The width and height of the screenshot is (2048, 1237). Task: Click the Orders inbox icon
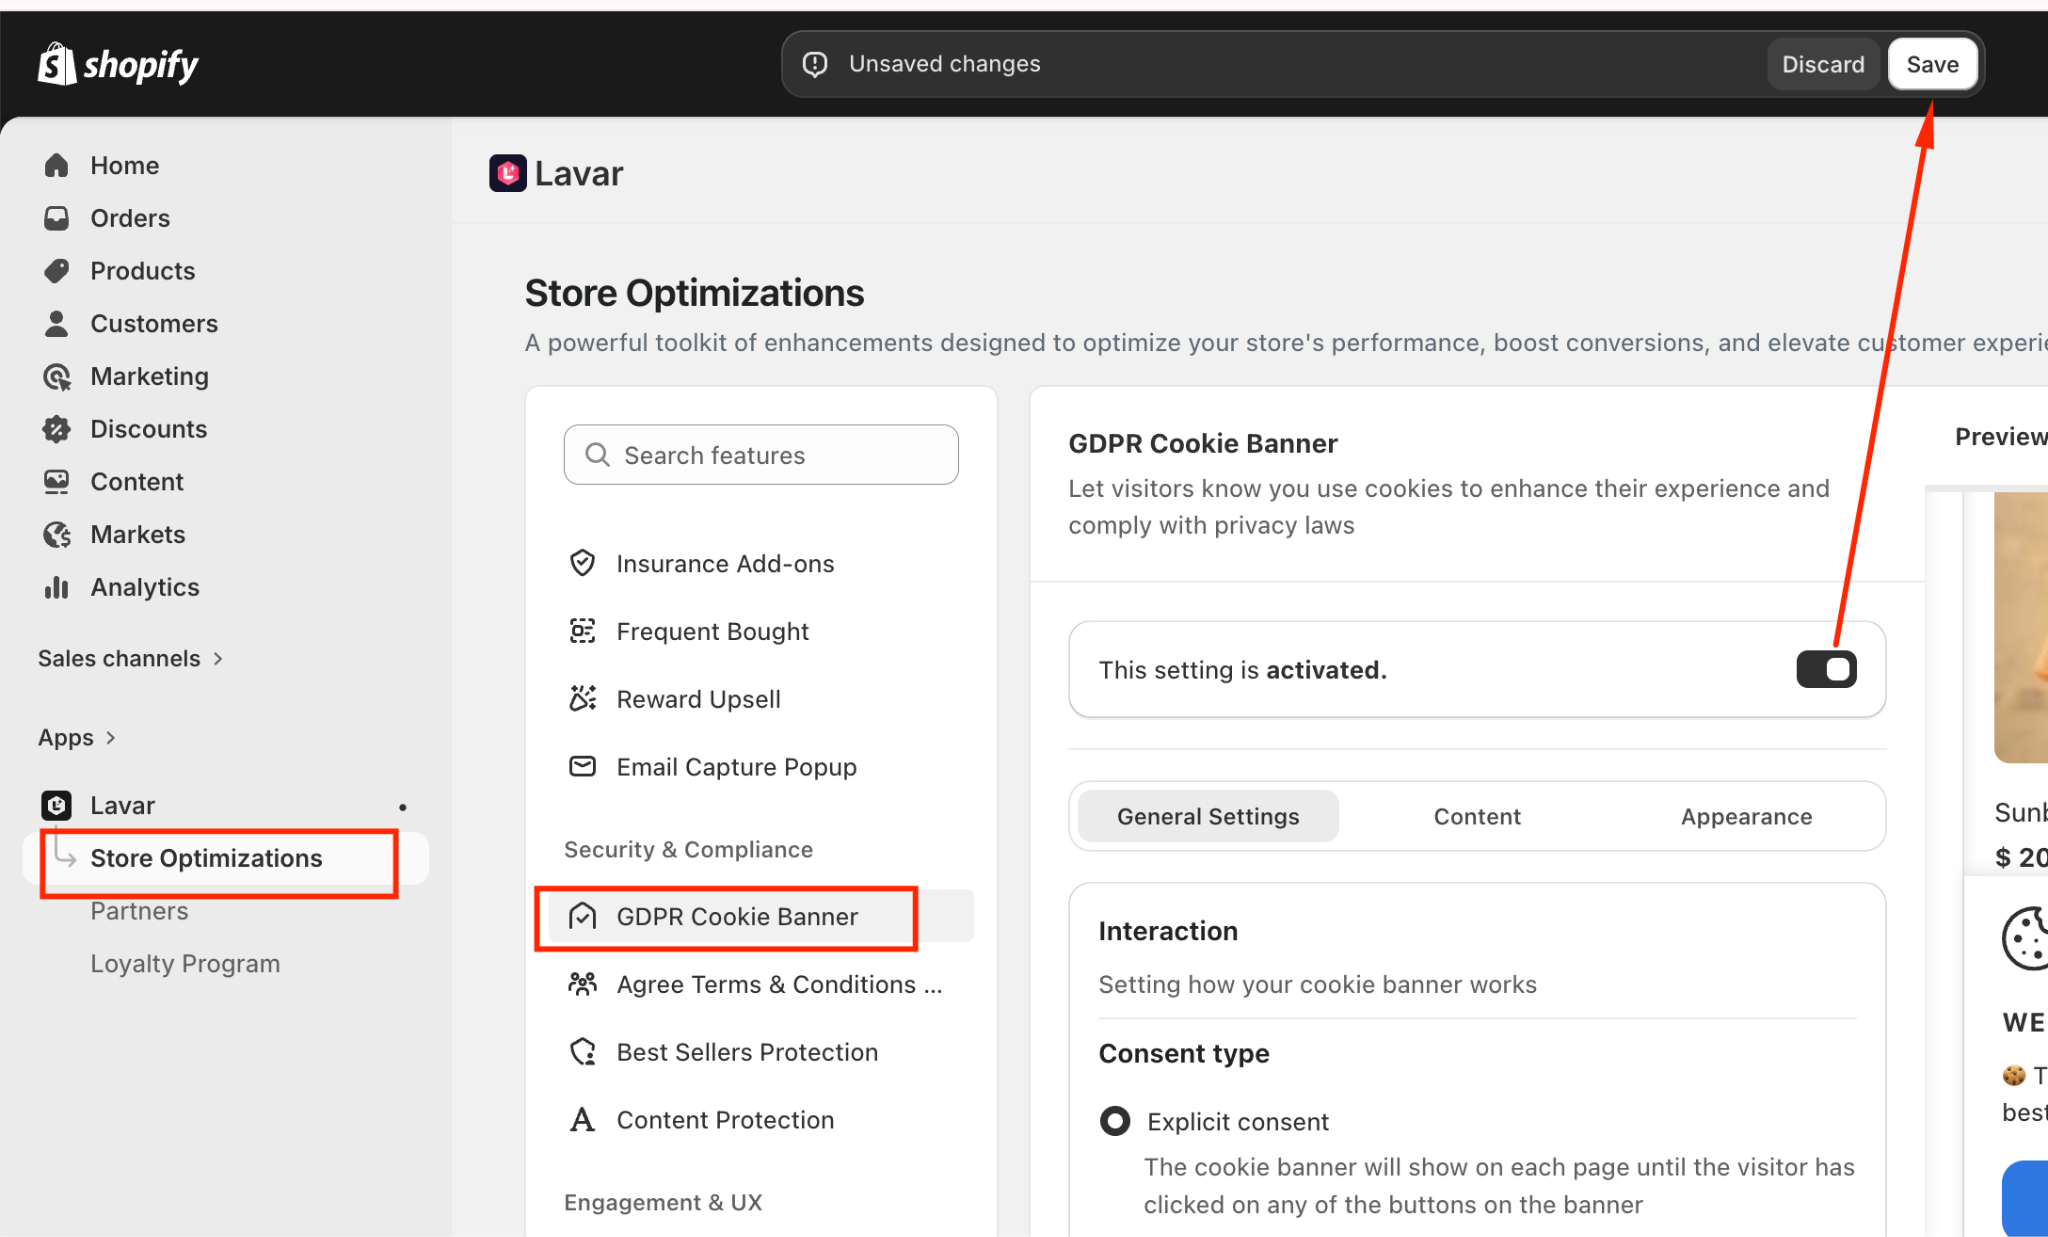(x=57, y=218)
